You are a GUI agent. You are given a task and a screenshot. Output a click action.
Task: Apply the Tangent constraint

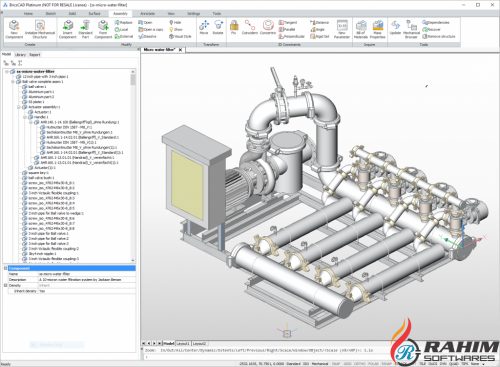287,22
